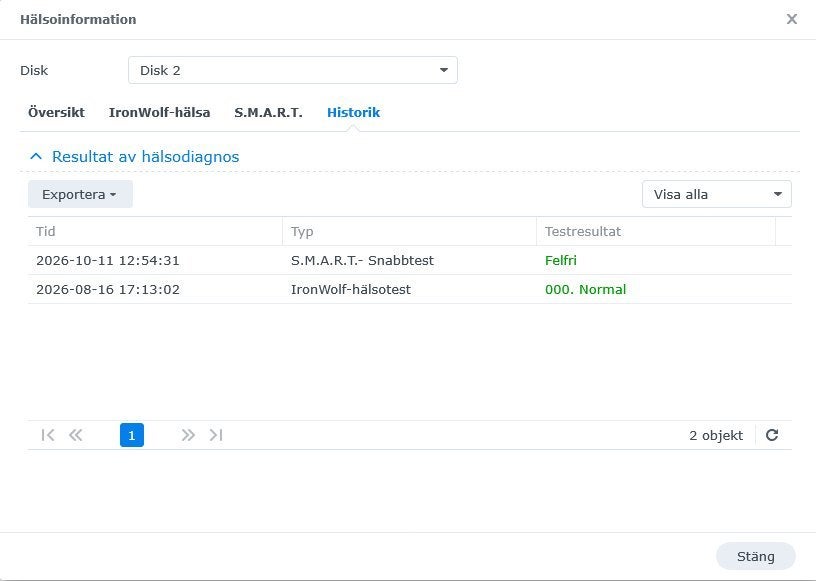Click the Felfri test result
816x581 pixels.
pyautogui.click(x=560, y=260)
